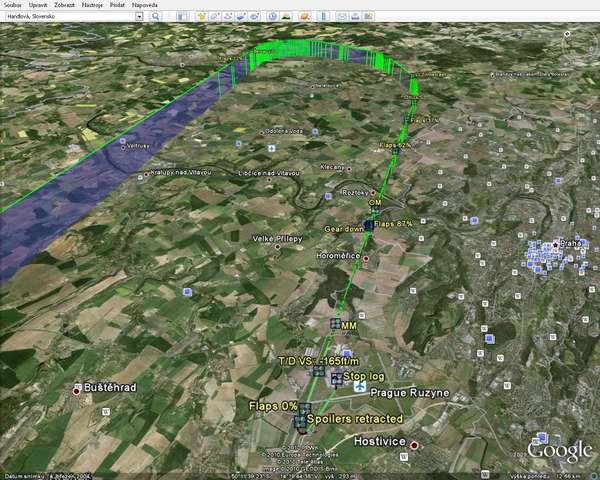Viewport: 600px width, 480px height.
Task: Open the Zobrazit menu
Action: [64, 5]
